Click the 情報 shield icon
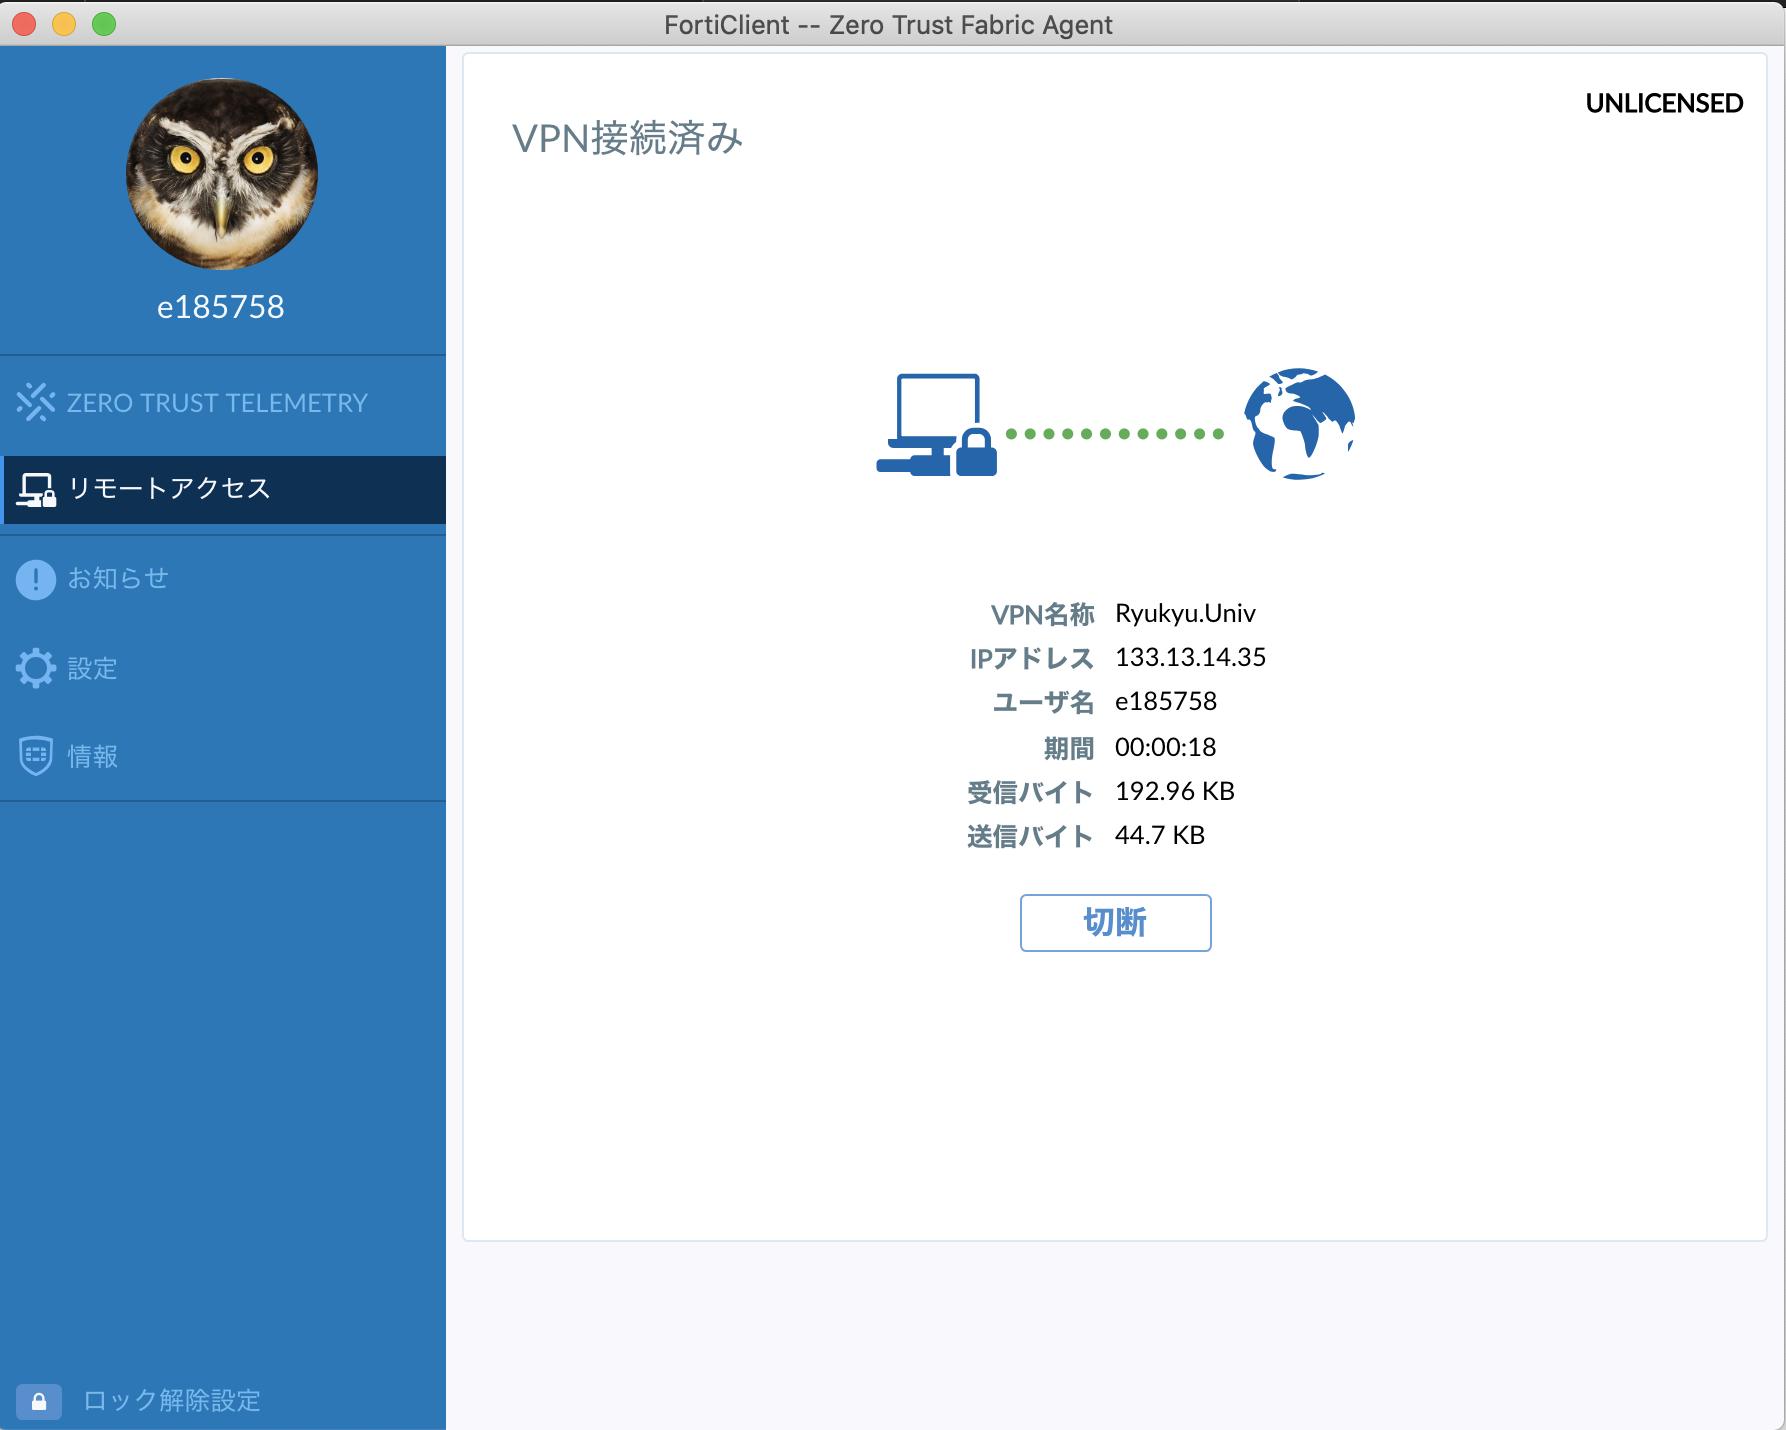Viewport: 1786px width, 1430px height. [36, 756]
